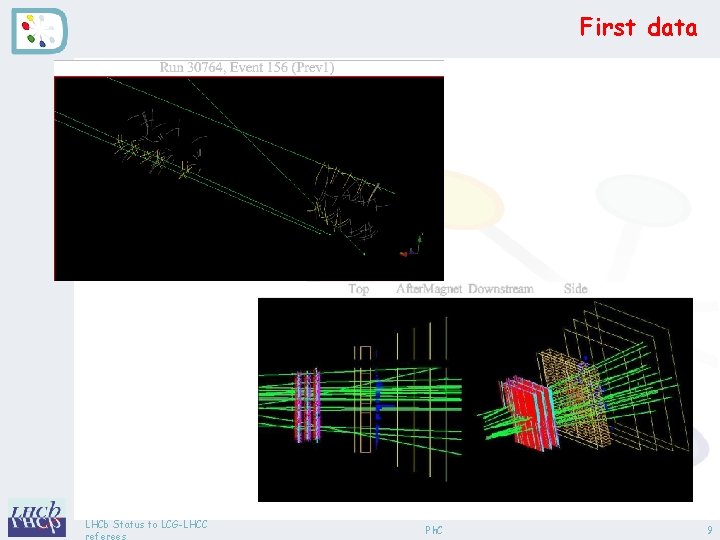
Task: Click the XYZ axis orientation indicator
Action: pyautogui.click(x=411, y=246)
